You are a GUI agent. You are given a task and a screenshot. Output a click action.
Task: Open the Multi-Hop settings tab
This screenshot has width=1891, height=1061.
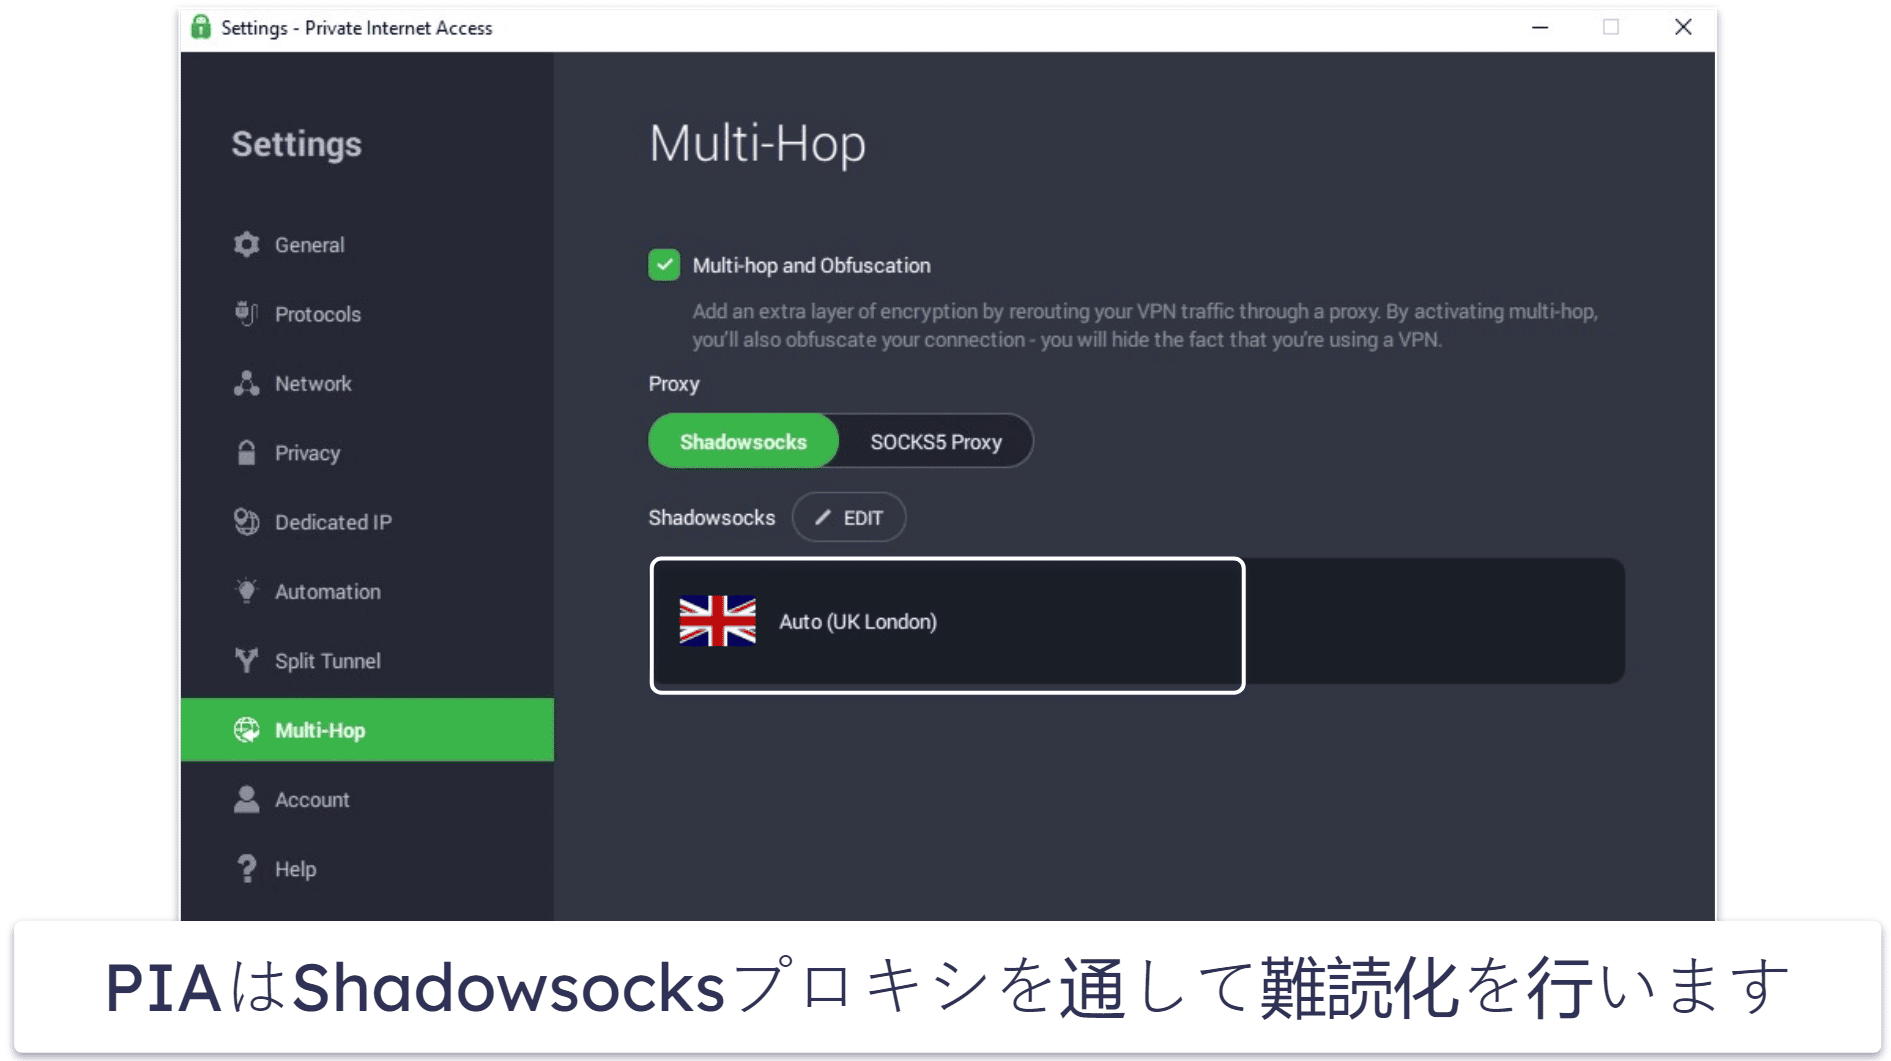[367, 730]
